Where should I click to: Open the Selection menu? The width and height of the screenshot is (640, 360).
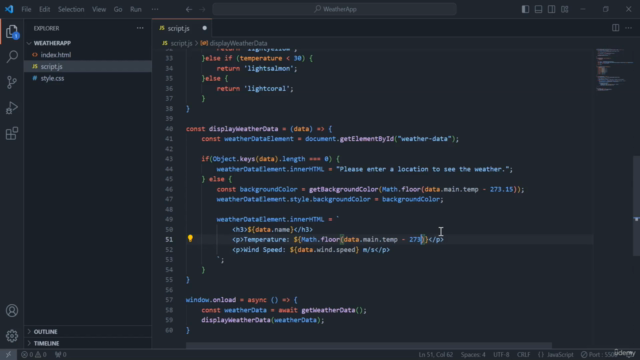(71, 9)
